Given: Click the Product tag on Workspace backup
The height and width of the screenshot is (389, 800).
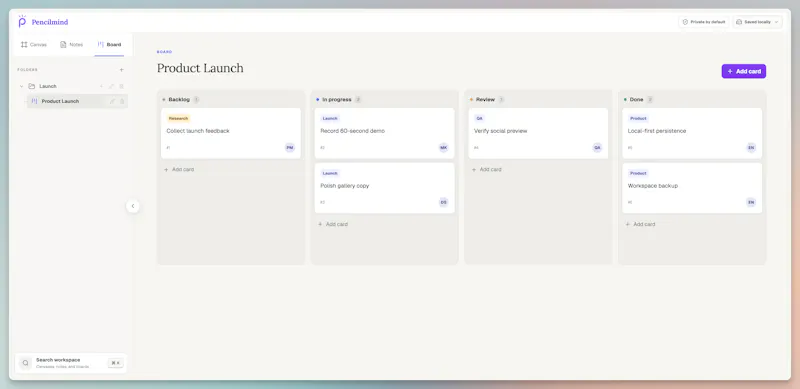Looking at the screenshot, I should tap(638, 173).
